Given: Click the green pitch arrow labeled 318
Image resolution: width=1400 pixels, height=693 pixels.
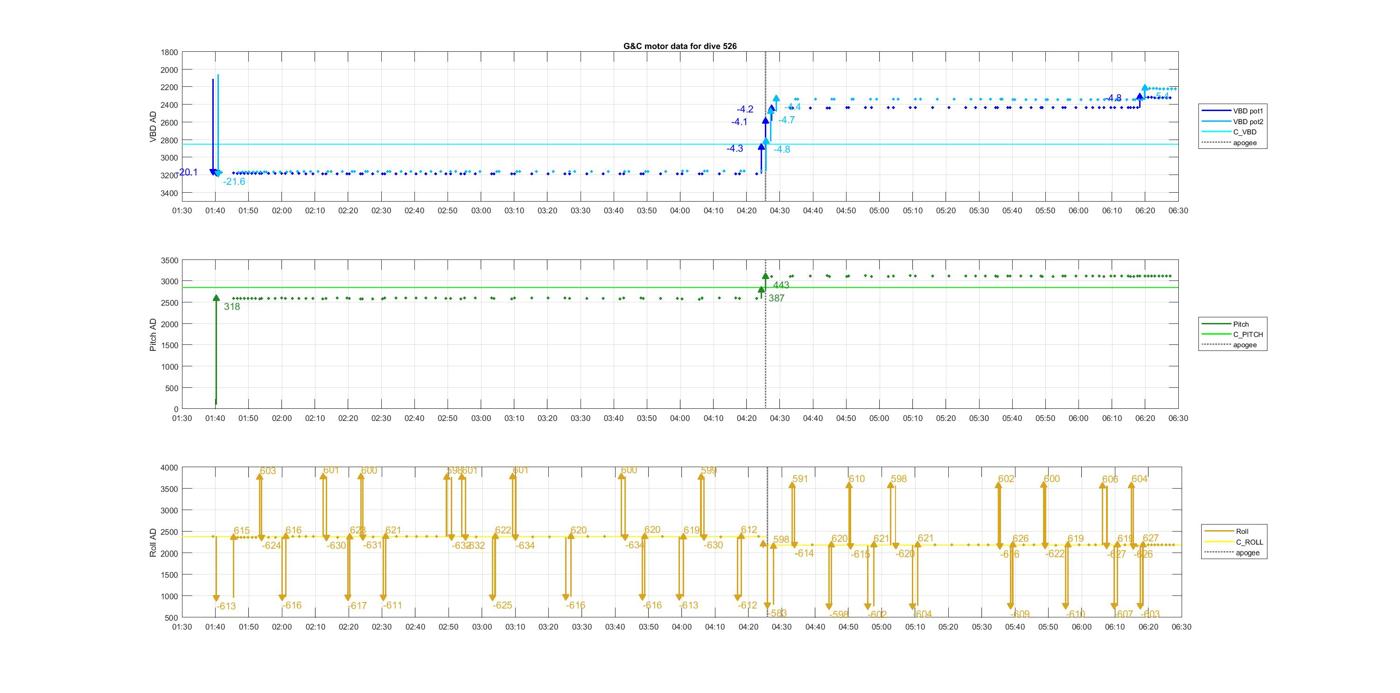Looking at the screenshot, I should click(216, 350).
